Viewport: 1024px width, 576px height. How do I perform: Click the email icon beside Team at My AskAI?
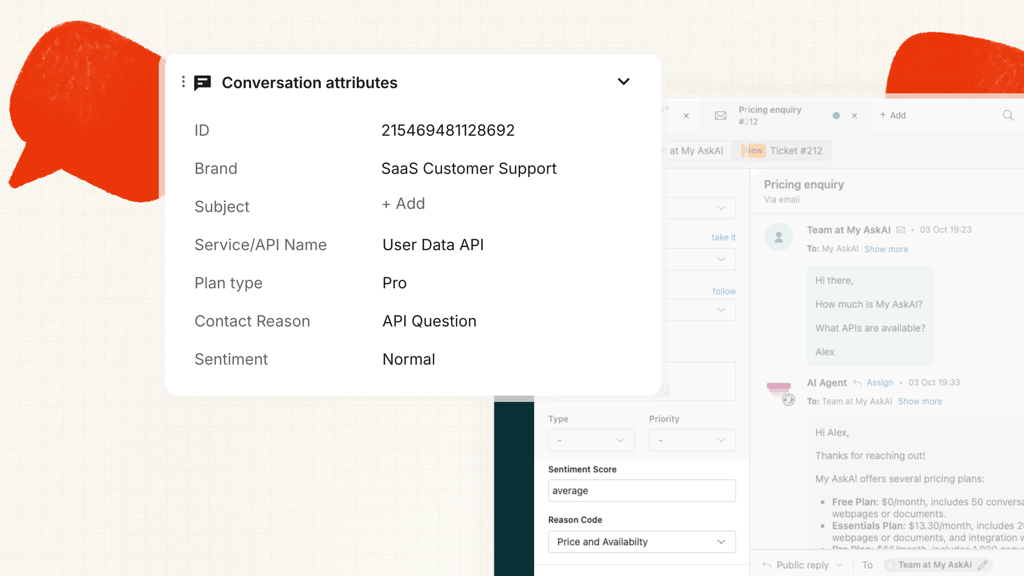click(x=901, y=230)
